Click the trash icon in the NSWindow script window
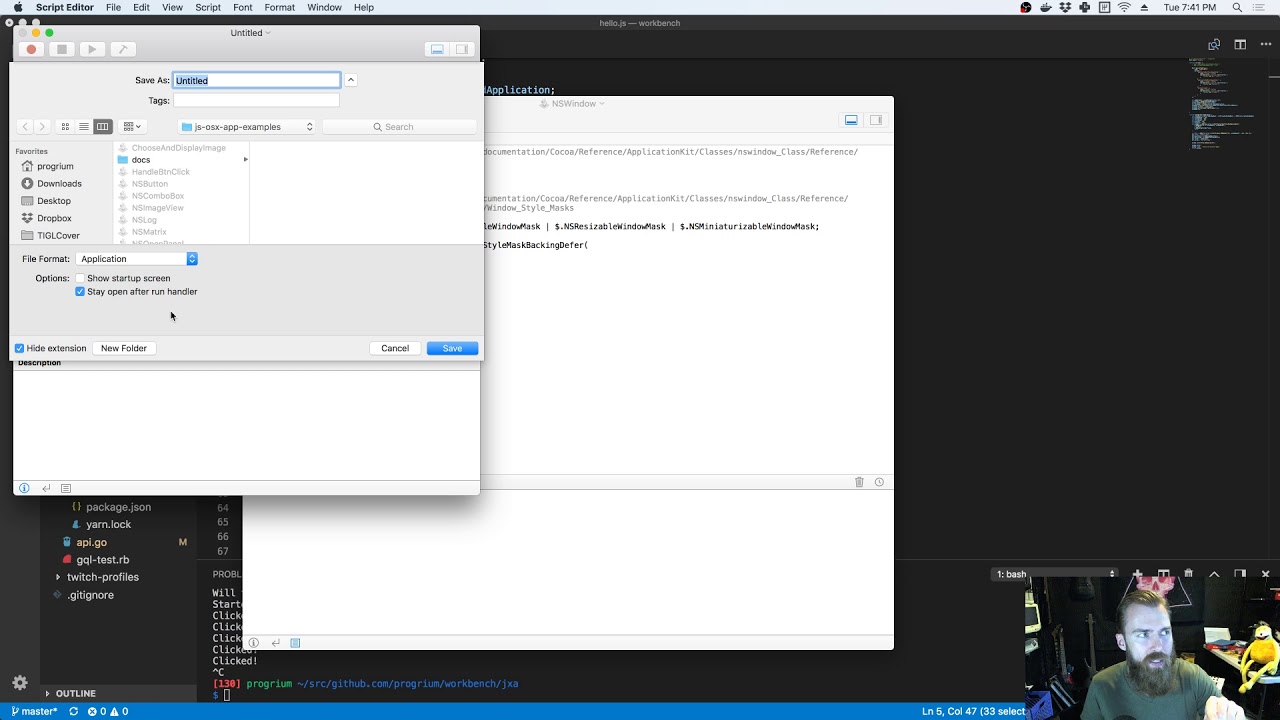This screenshot has width=1280, height=720. pyautogui.click(x=859, y=482)
